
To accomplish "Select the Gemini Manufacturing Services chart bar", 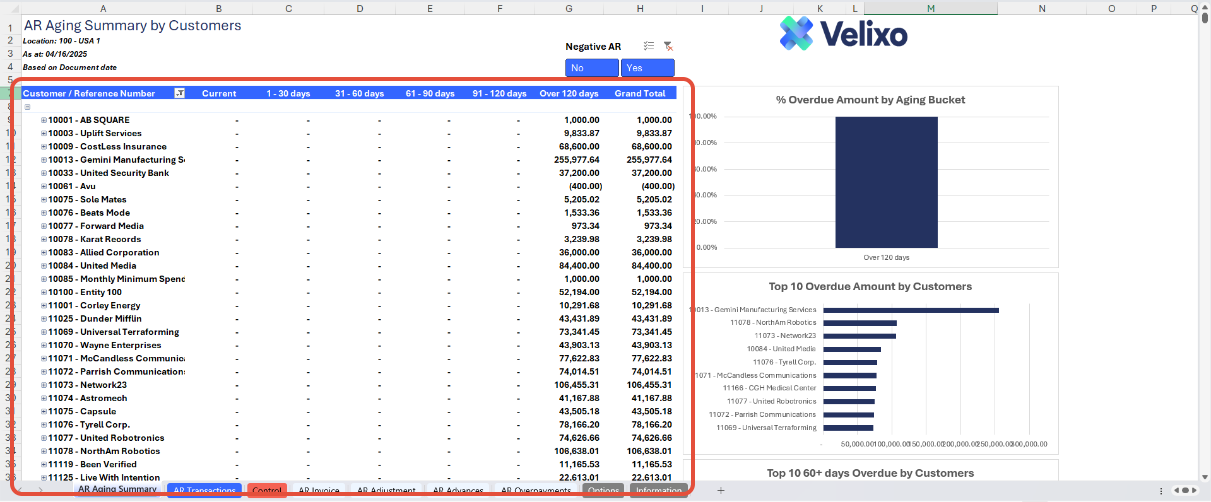I will point(909,310).
